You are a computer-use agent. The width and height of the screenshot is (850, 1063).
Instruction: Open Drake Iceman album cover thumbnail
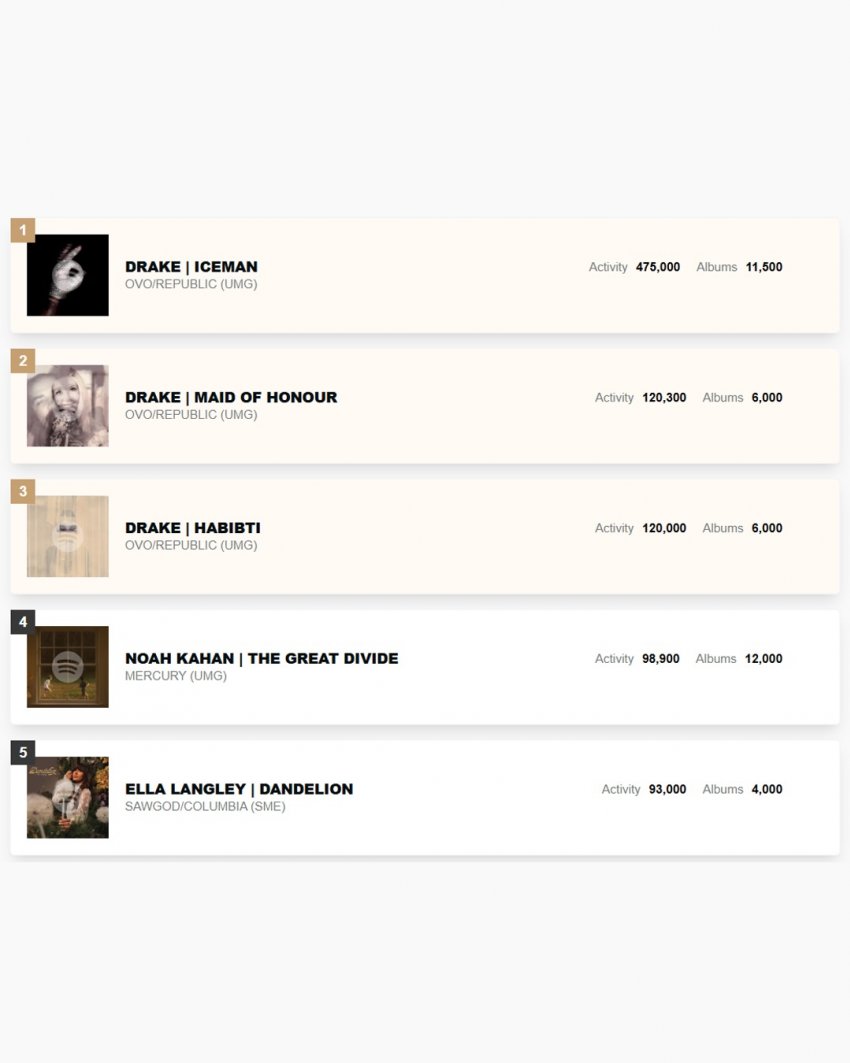tap(68, 275)
